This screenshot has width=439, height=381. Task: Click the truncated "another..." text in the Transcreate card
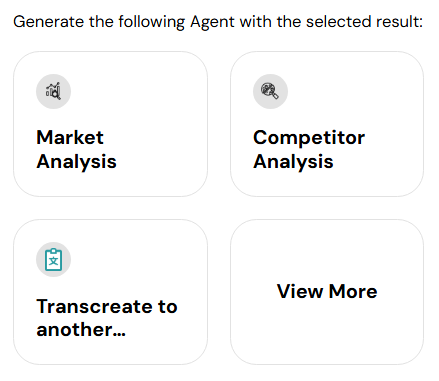81,330
